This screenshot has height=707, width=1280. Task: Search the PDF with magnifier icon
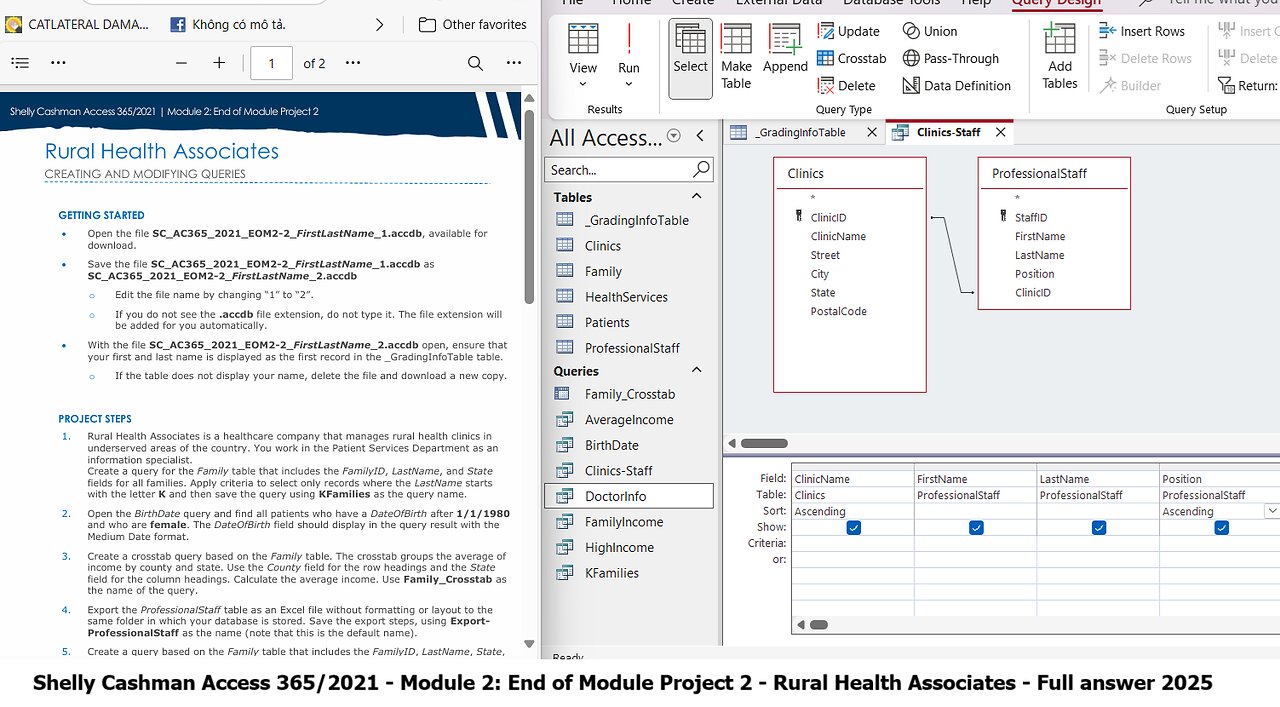(x=475, y=63)
